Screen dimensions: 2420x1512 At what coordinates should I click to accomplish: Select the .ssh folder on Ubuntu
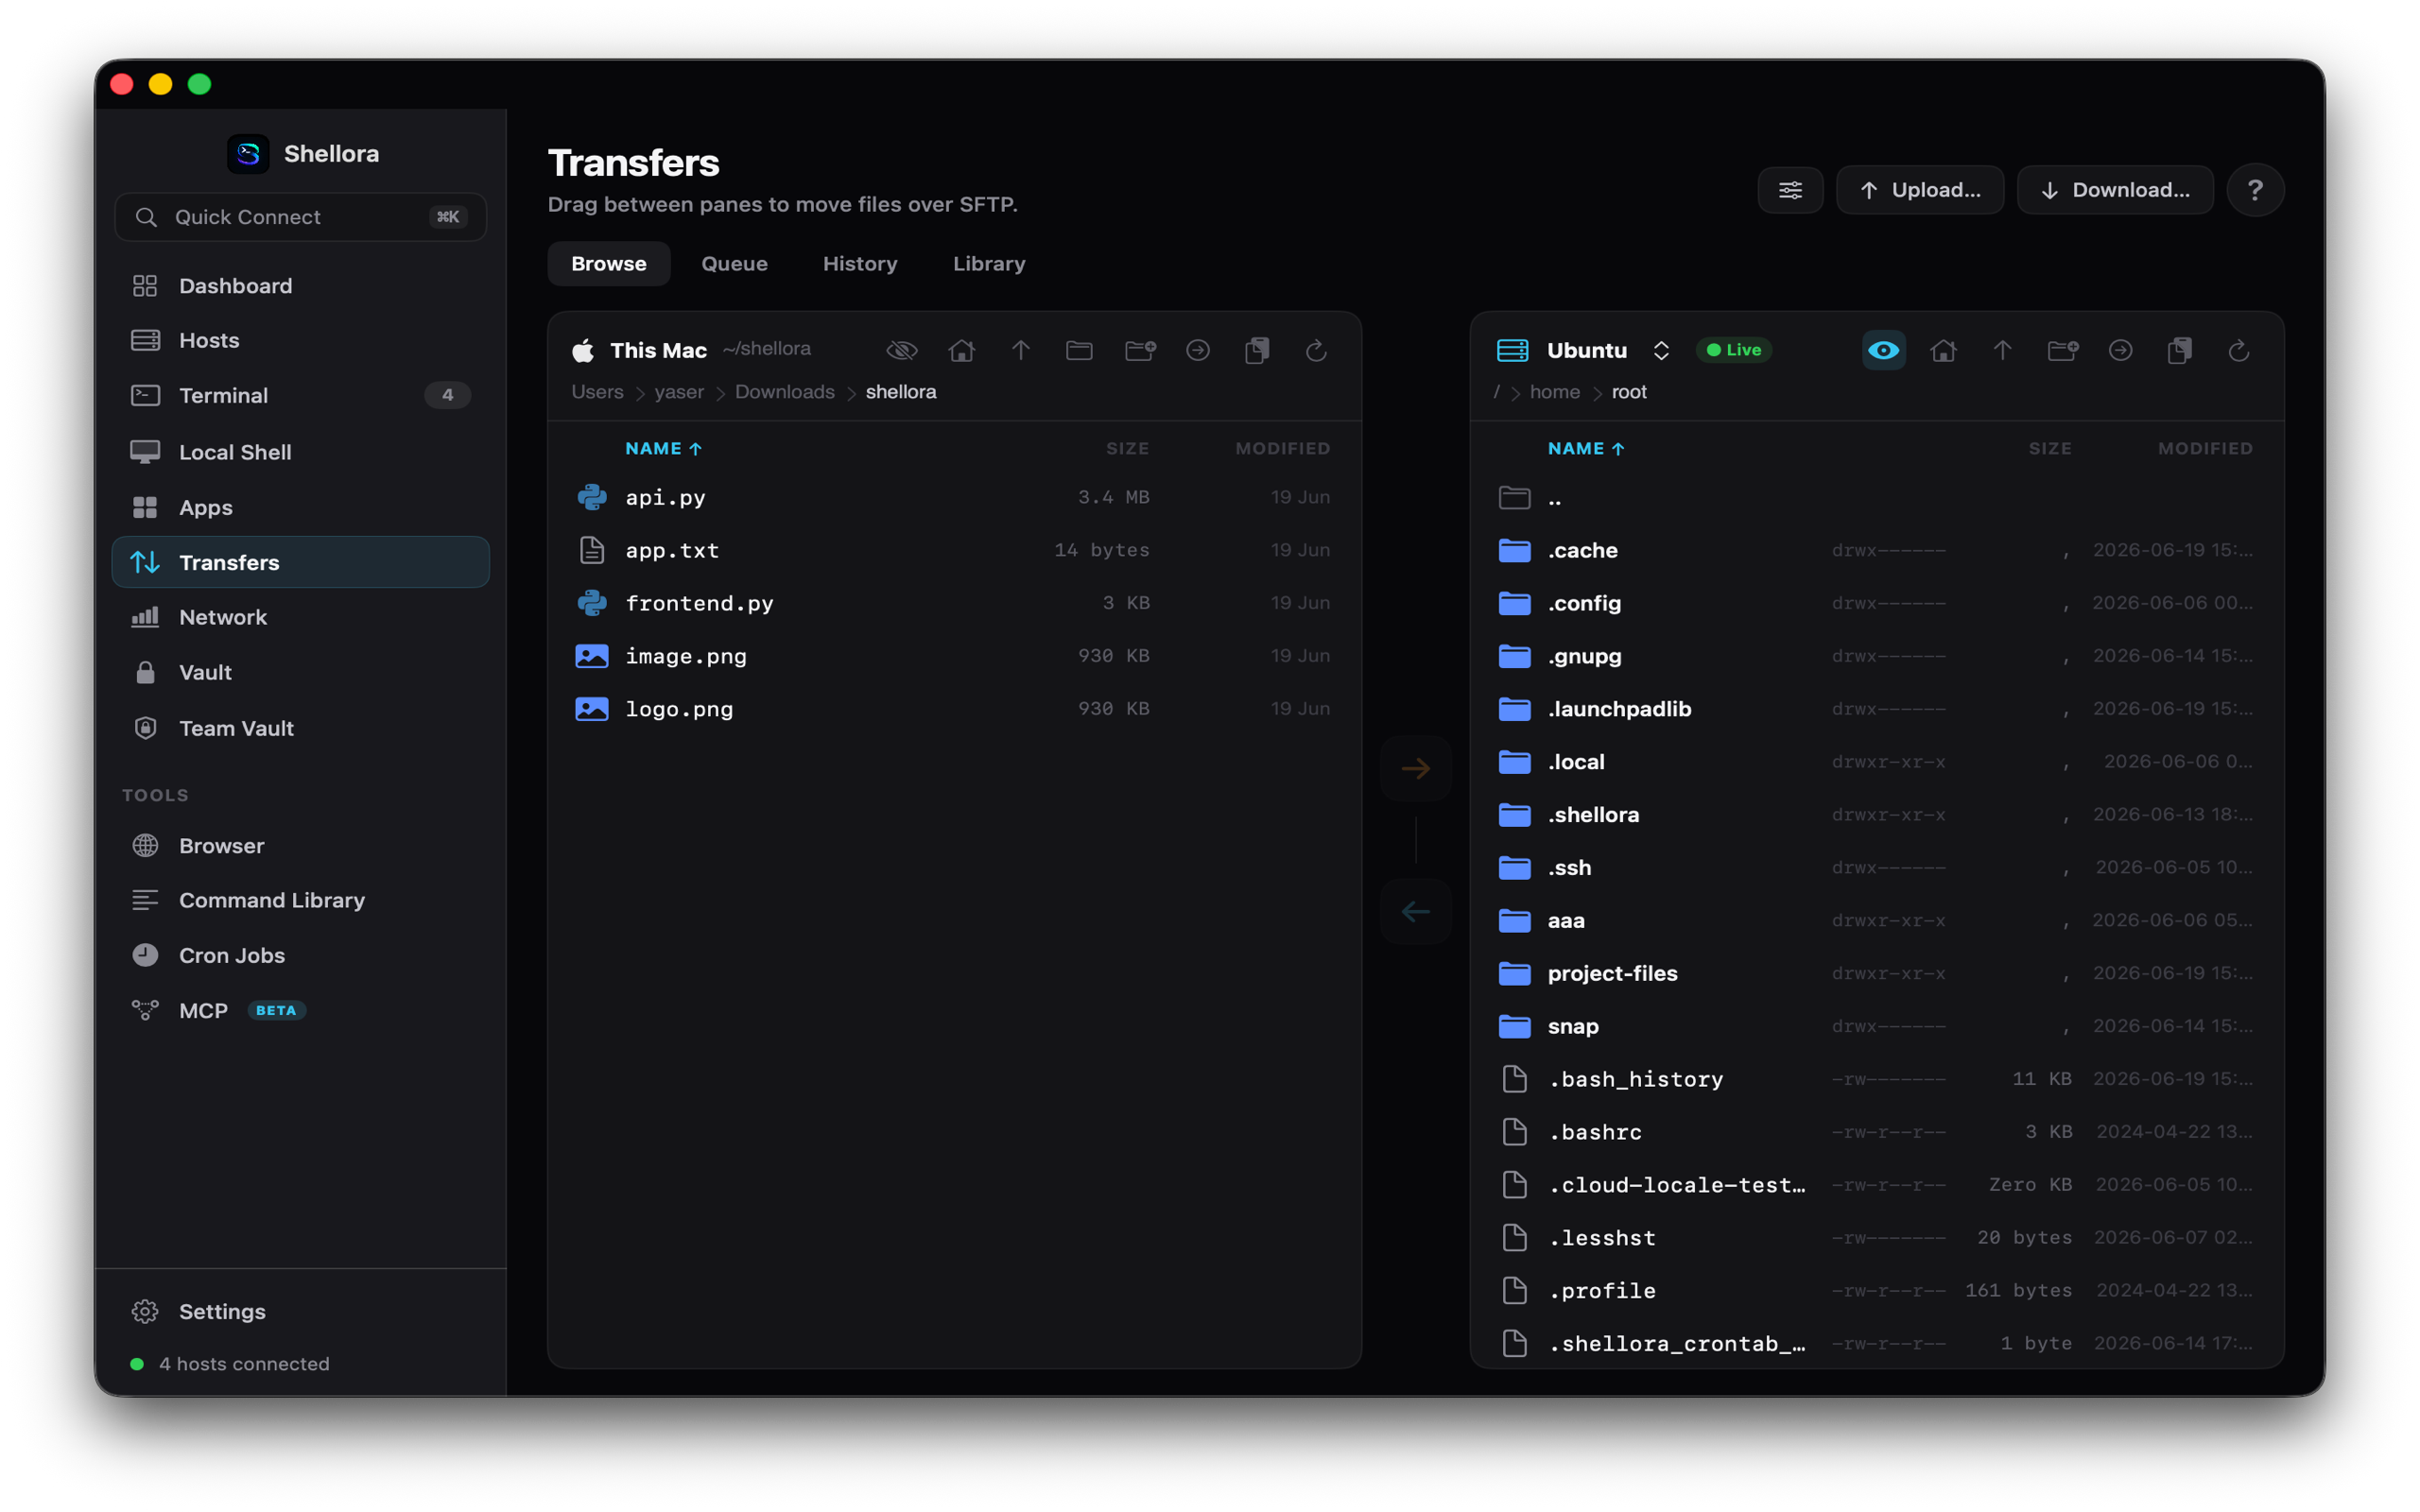pyautogui.click(x=1876, y=867)
